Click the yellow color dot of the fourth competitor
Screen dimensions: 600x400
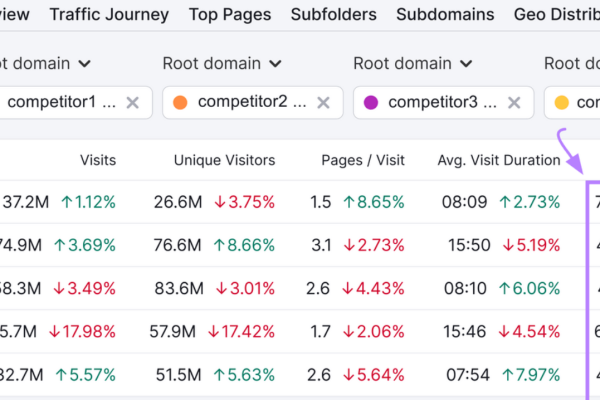[561, 103]
